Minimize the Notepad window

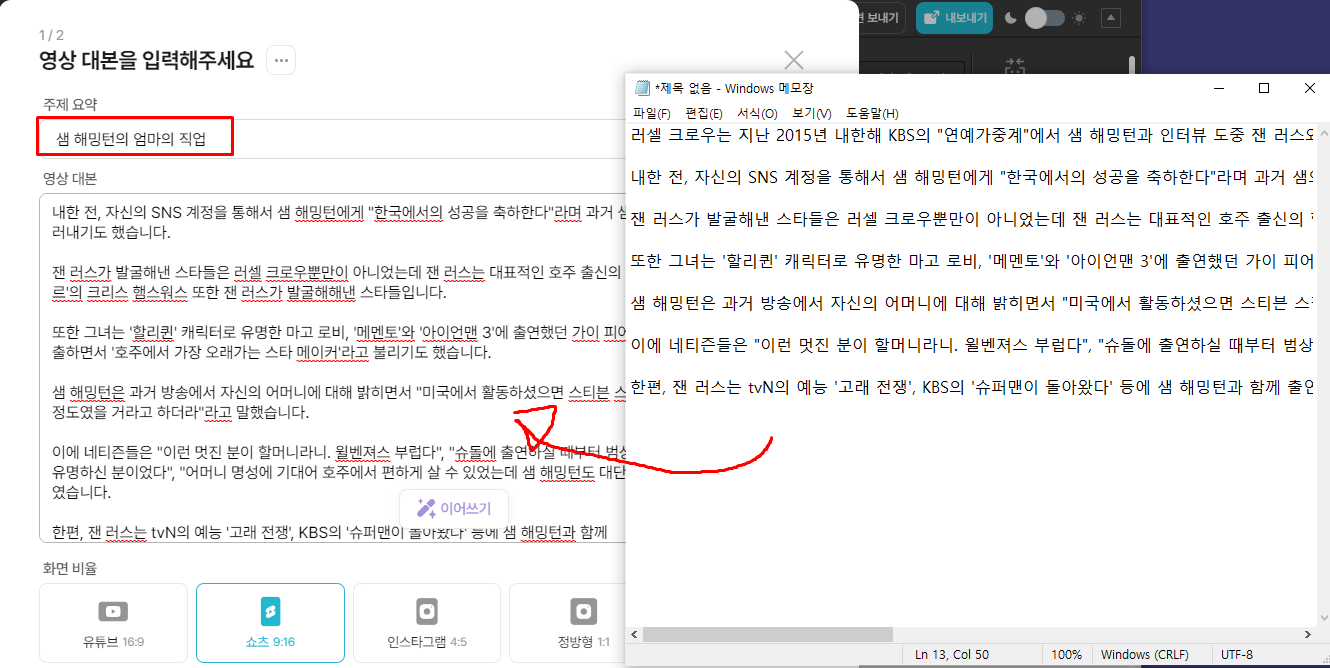point(1218,88)
